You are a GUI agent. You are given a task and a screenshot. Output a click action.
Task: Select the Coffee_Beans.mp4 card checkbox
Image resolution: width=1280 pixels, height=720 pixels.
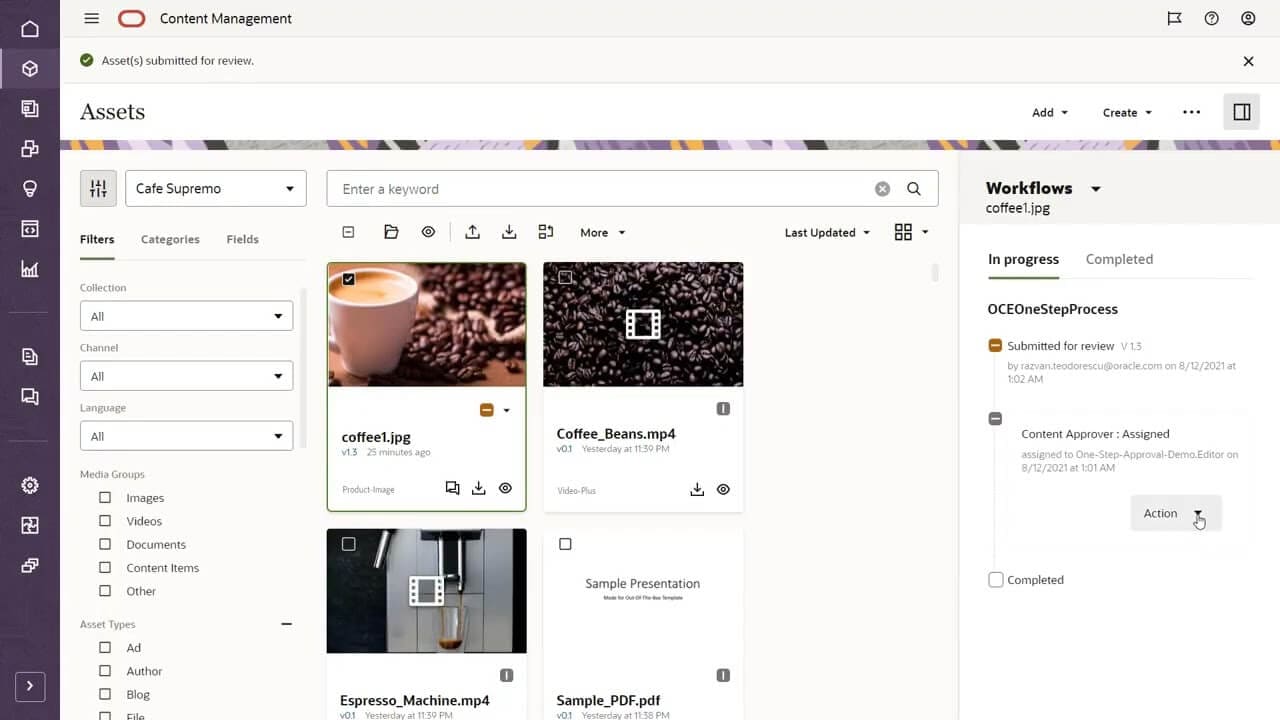[566, 277]
